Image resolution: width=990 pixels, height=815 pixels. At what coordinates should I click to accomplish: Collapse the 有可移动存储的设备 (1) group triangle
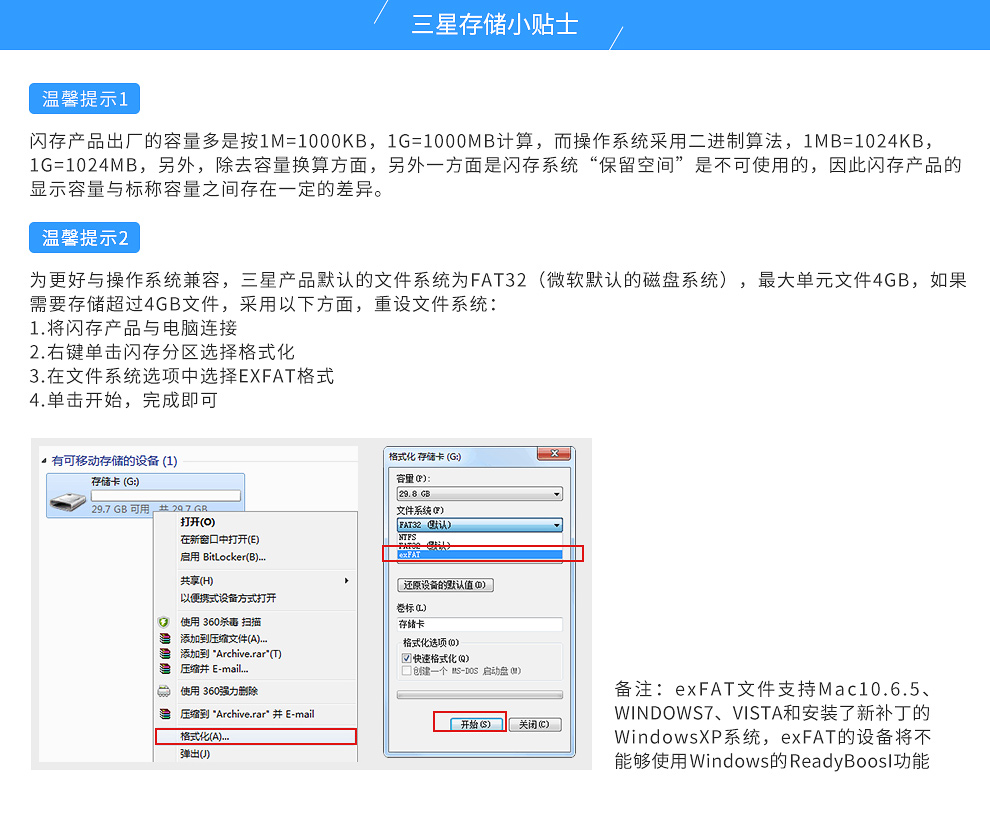tap(44, 461)
